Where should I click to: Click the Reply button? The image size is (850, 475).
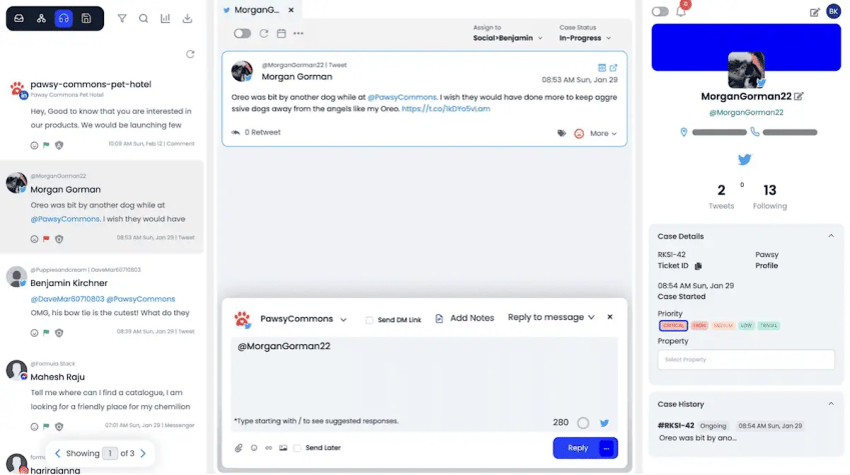(x=577, y=448)
